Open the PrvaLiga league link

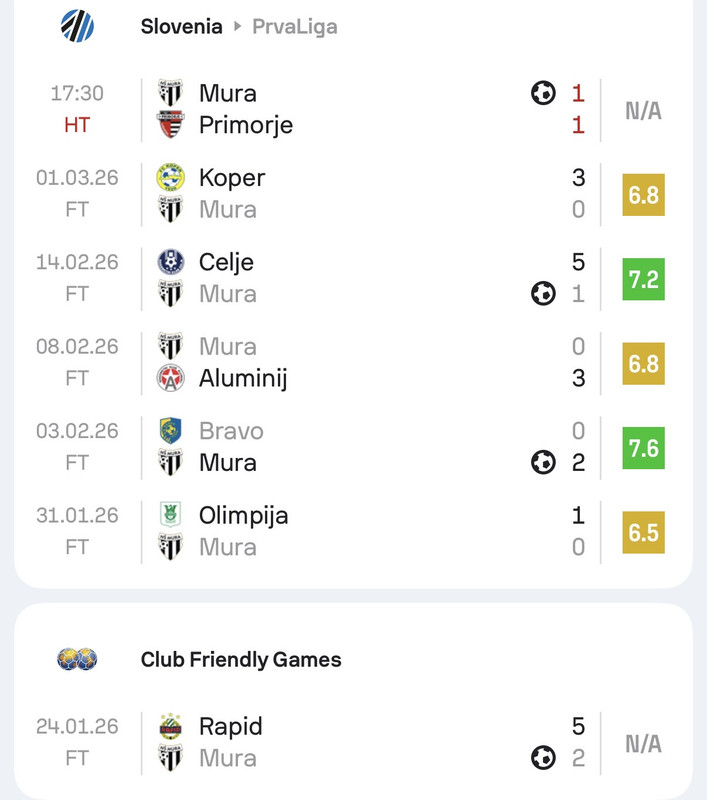(x=294, y=27)
